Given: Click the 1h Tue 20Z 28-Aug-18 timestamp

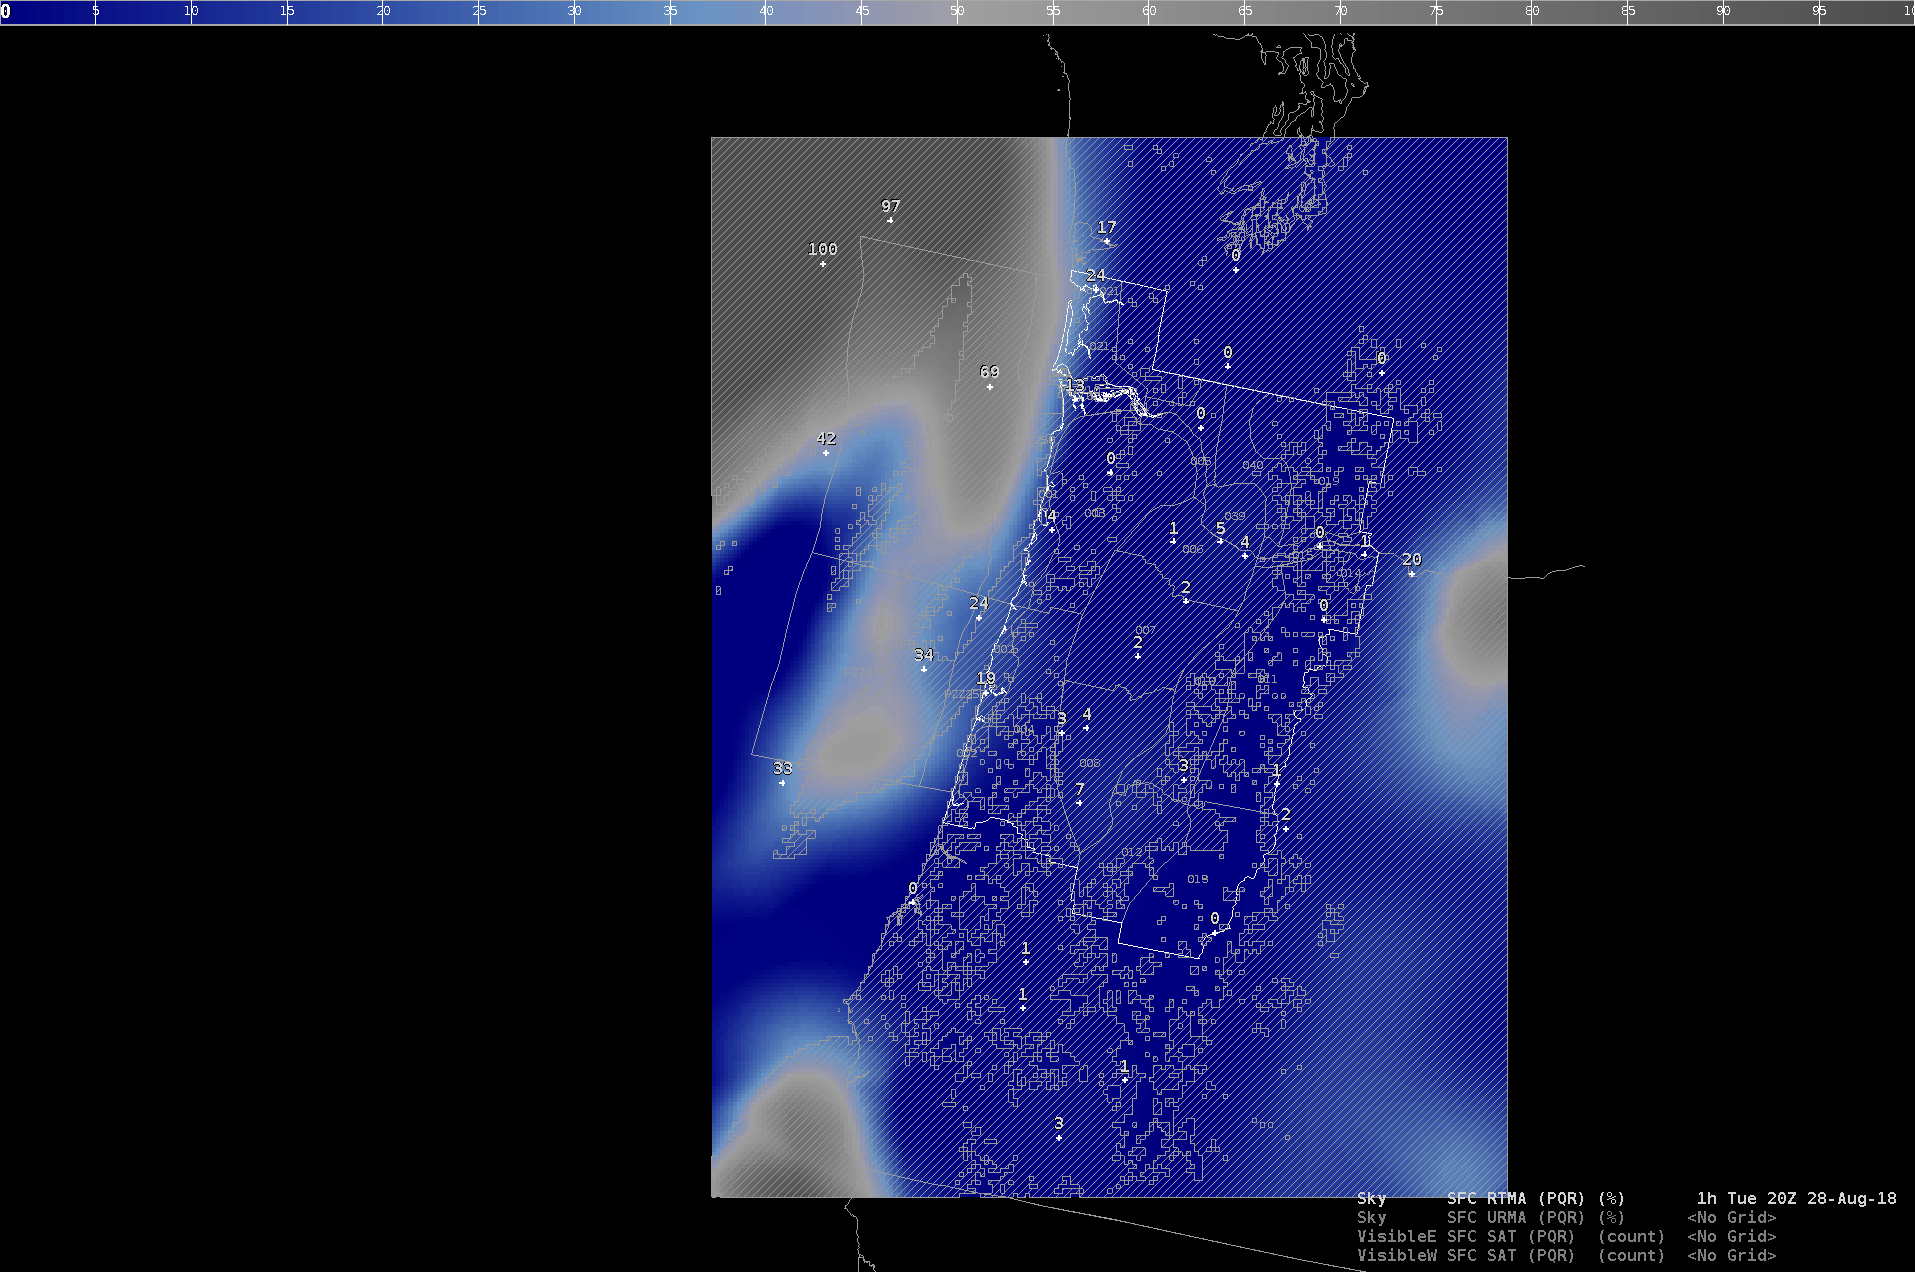Looking at the screenshot, I should [1796, 1198].
